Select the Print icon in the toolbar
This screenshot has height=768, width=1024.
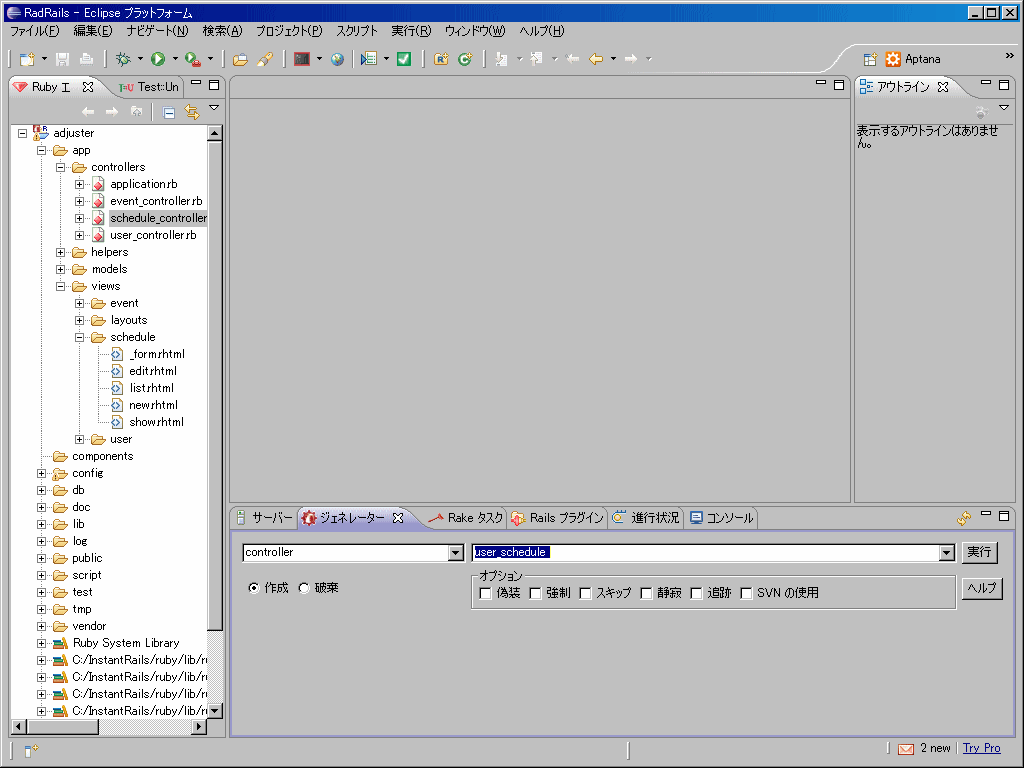click(86, 59)
